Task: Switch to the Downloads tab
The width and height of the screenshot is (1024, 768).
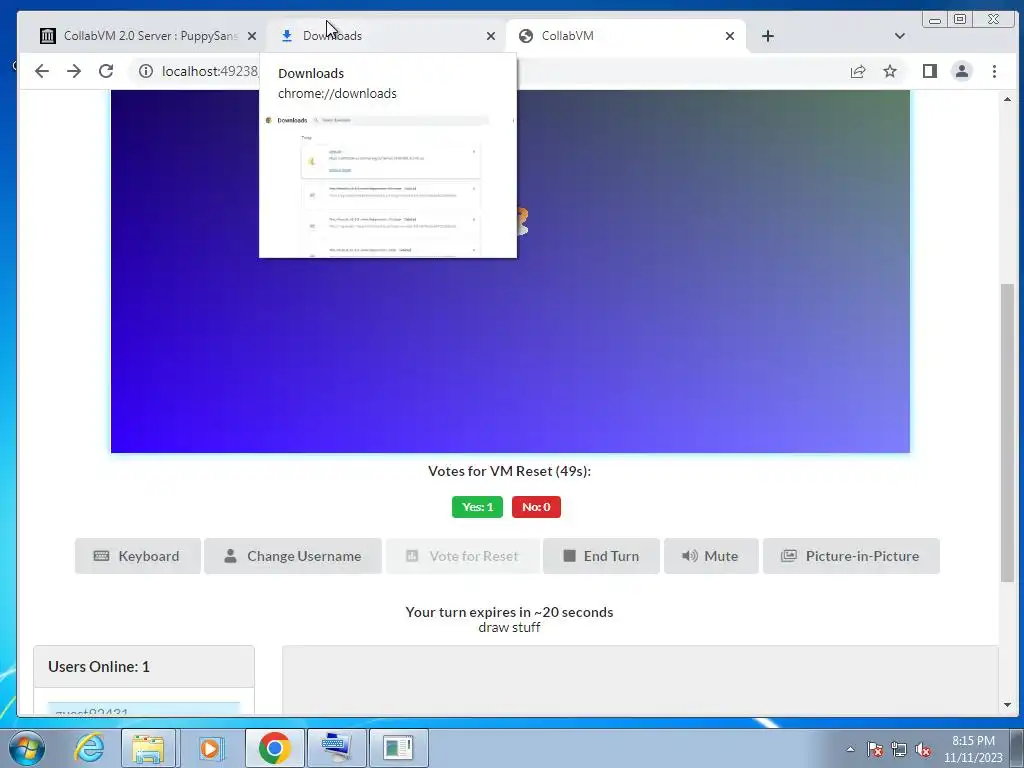Action: (x=385, y=36)
